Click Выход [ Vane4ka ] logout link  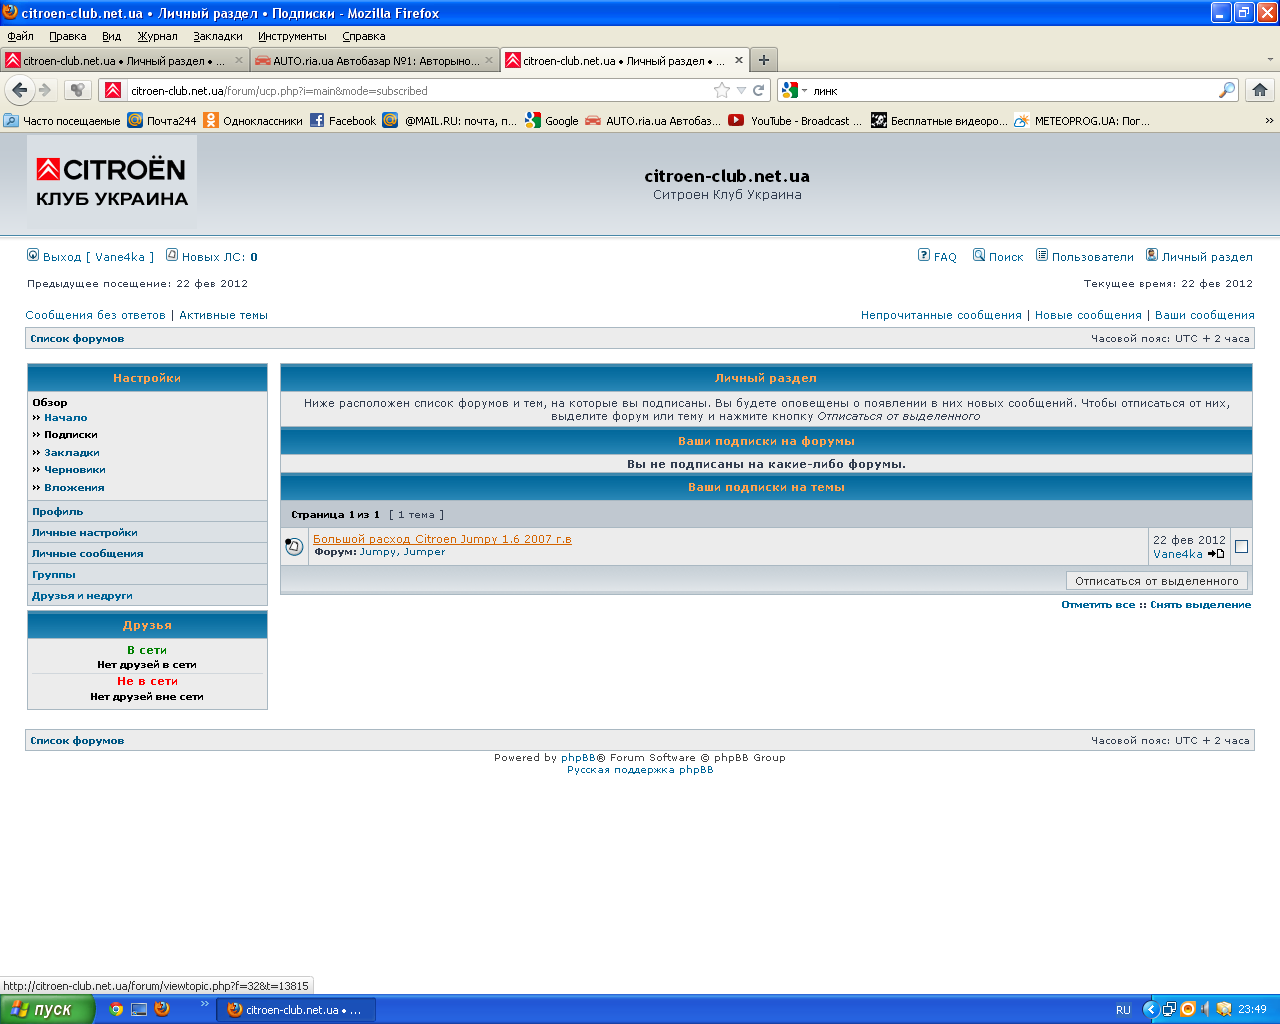click(x=90, y=257)
